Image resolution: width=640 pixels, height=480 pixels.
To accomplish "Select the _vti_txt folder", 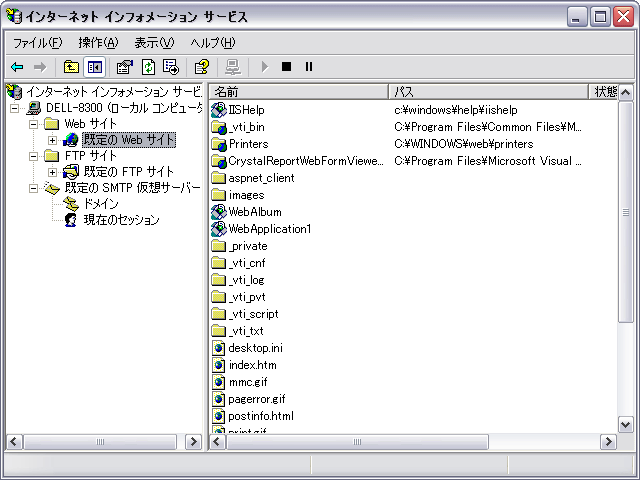I will coord(246,331).
